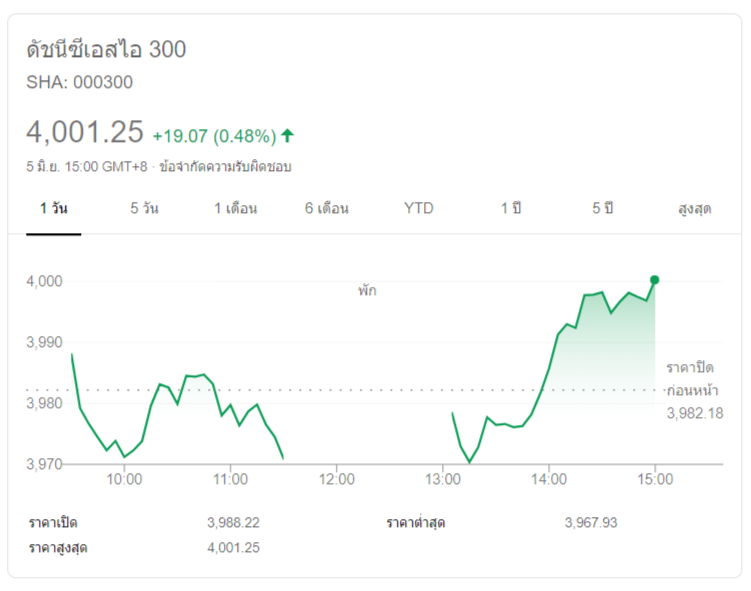Select the 1 วัน tab

click(x=54, y=209)
